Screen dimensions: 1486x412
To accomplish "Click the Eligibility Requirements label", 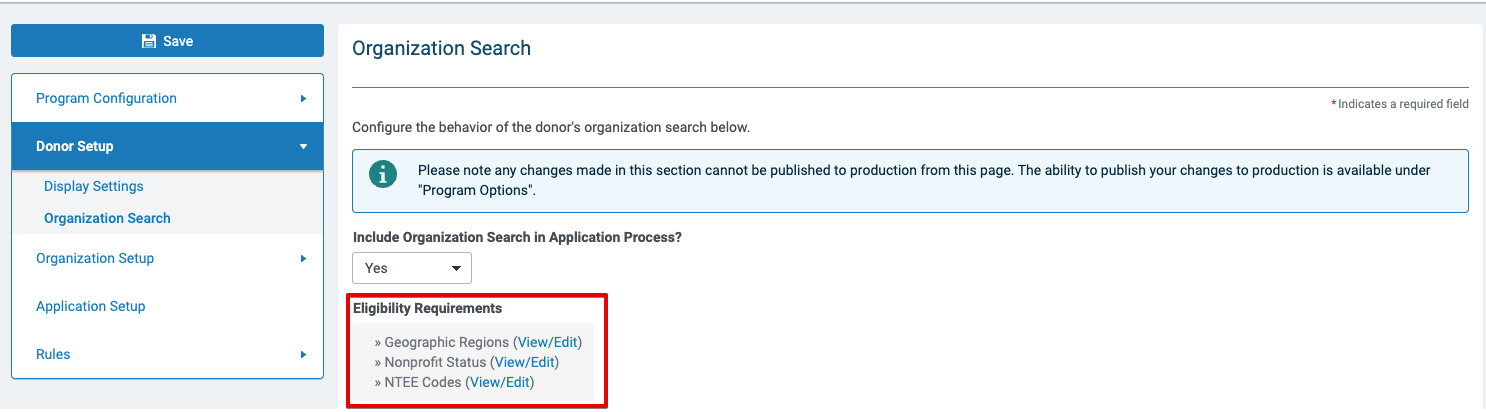I will click(427, 308).
